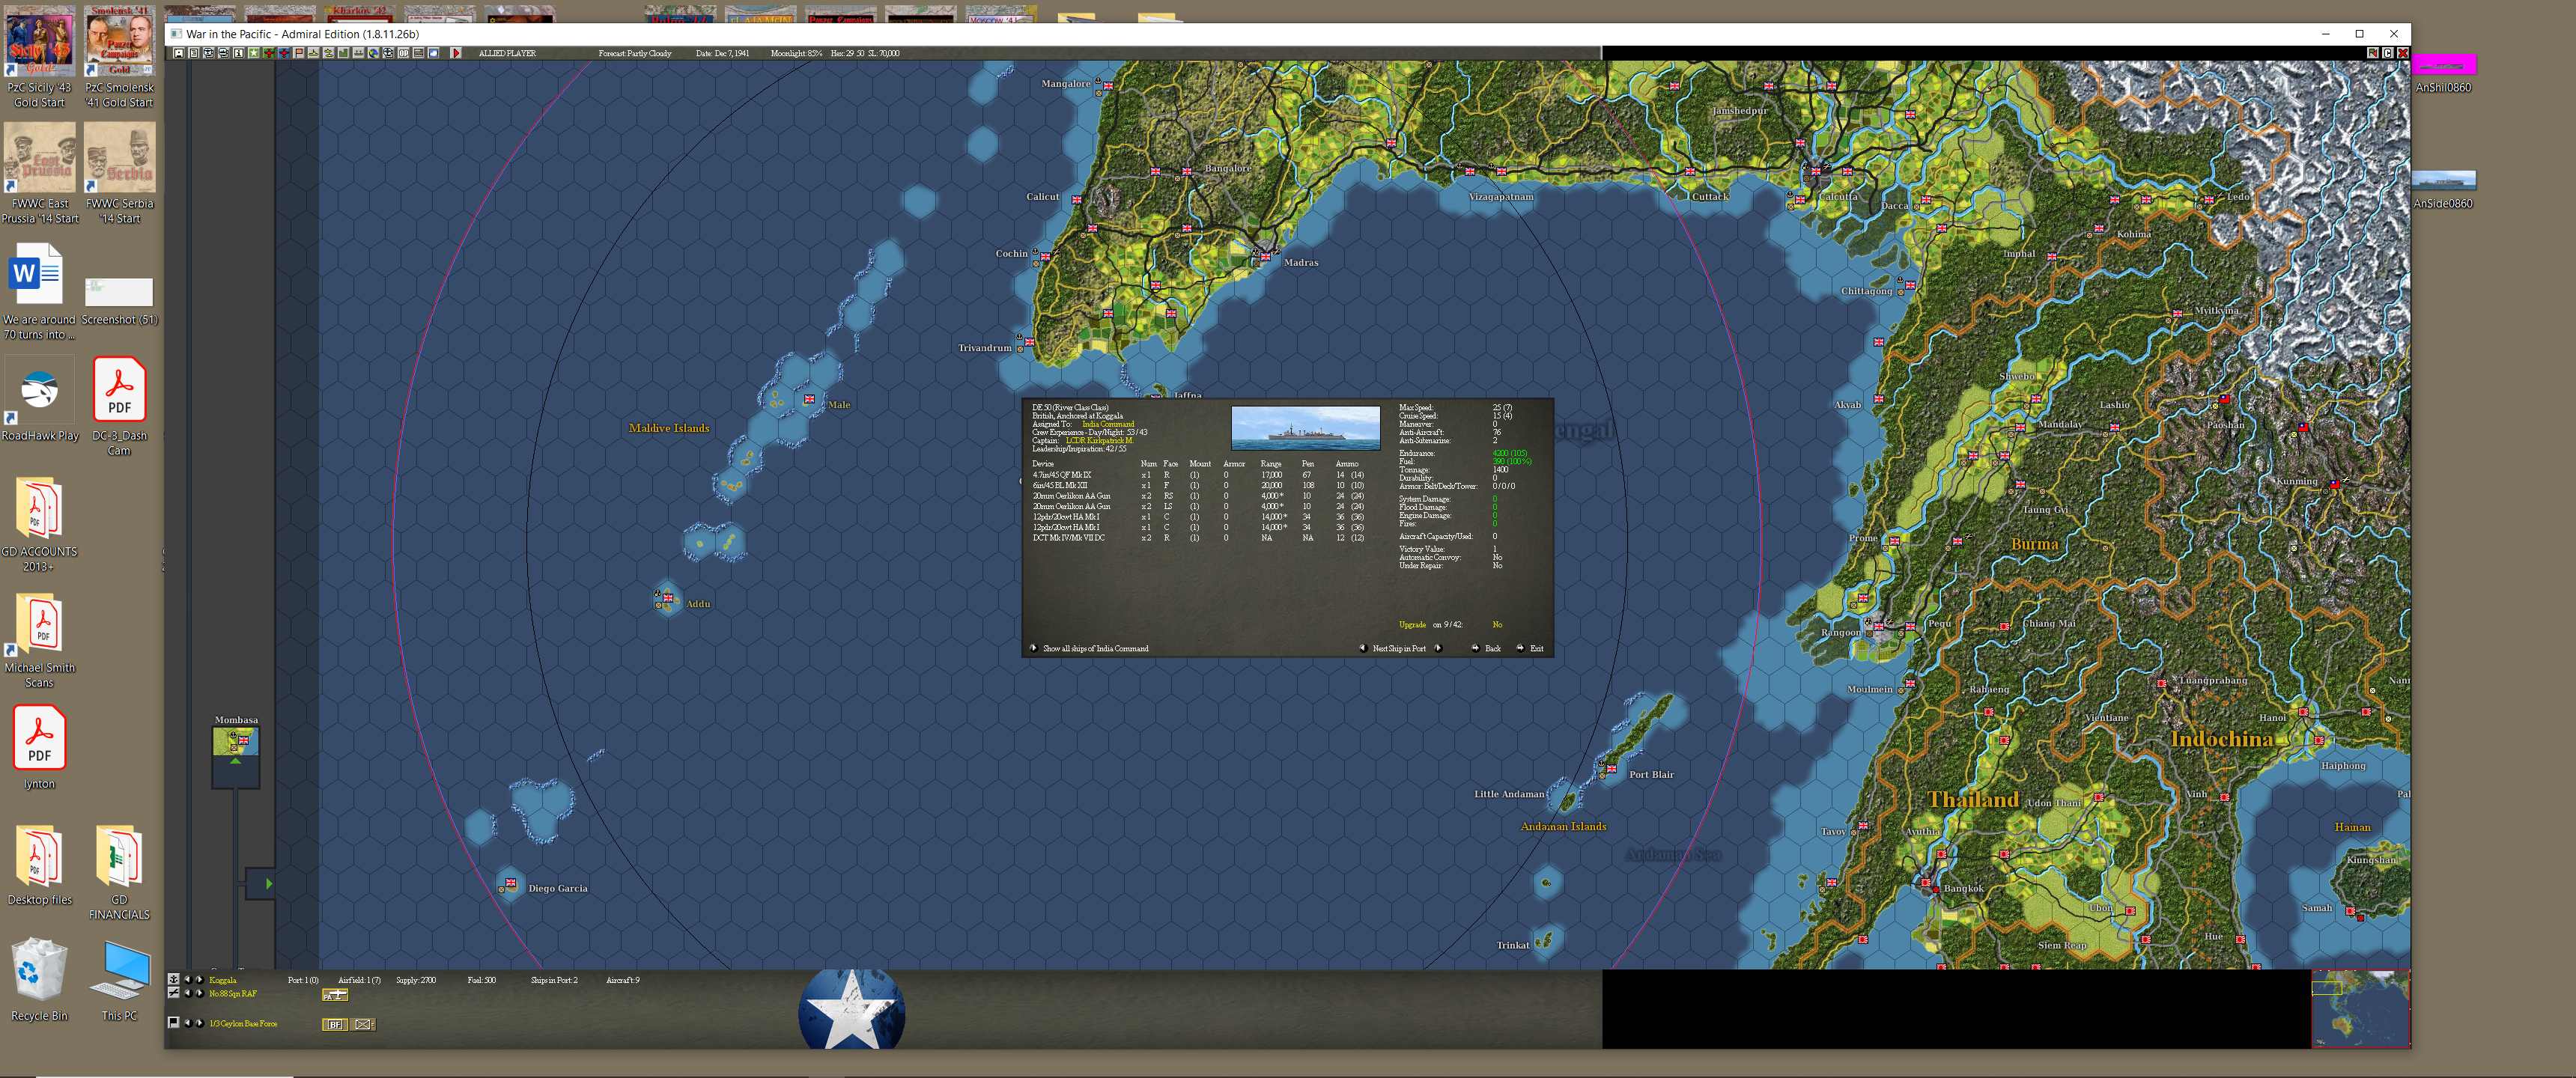Viewport: 2576px width, 1078px height.
Task: Click India Command assignment link
Action: 1108,424
